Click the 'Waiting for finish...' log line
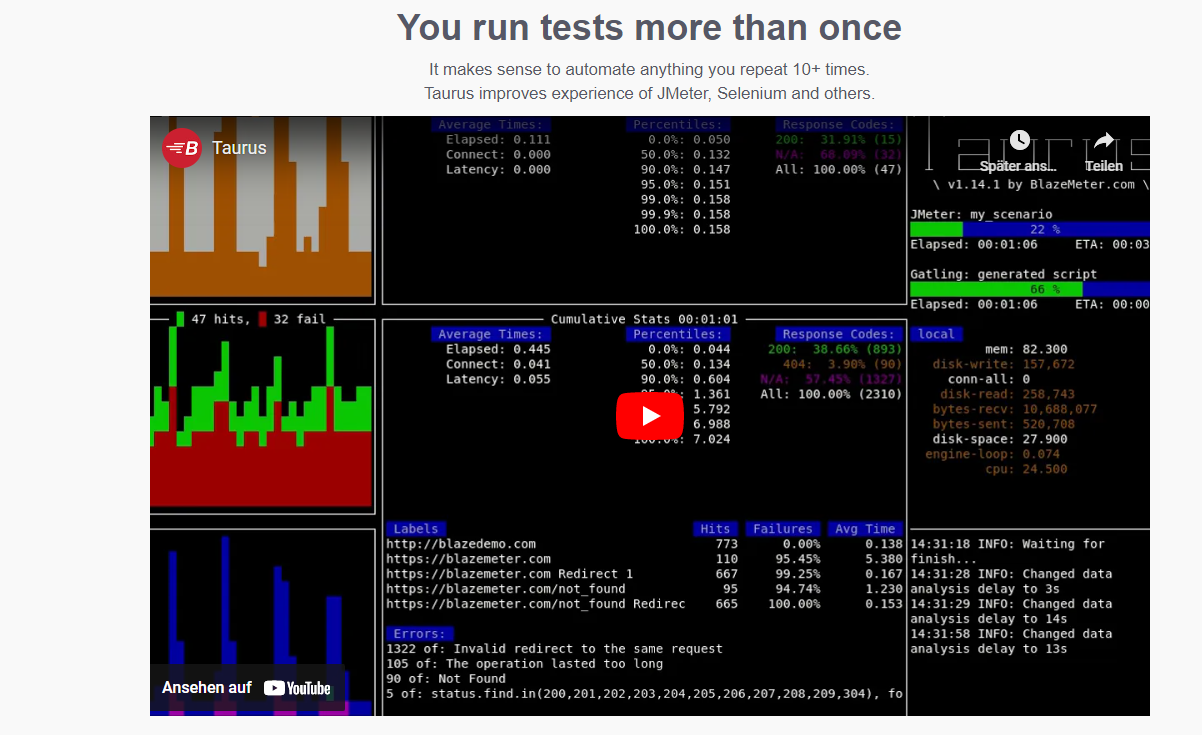 [1007, 551]
